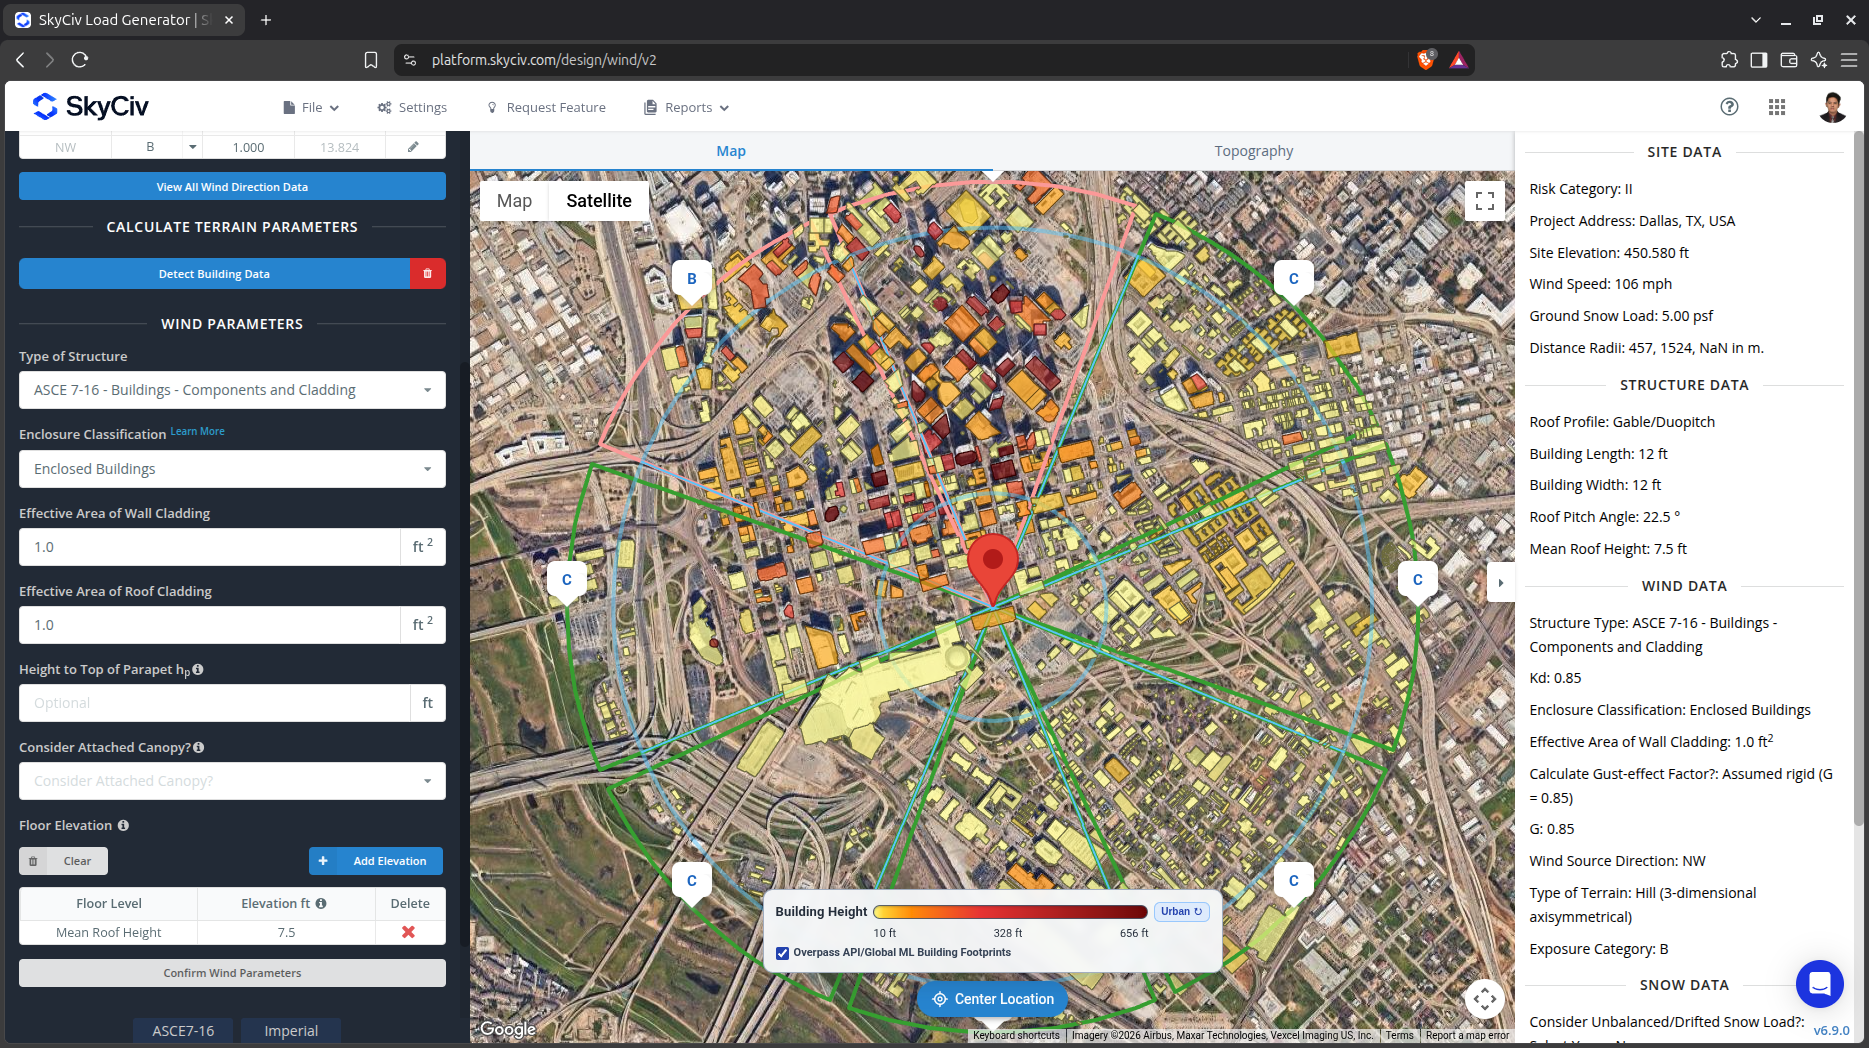Open the Enclosure Classification dropdown
This screenshot has height=1048, width=1869.
232,469
